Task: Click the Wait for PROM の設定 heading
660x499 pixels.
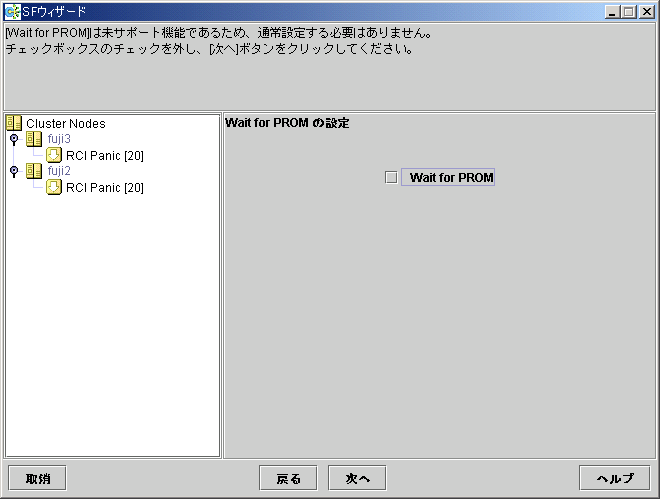Action: pos(287,123)
